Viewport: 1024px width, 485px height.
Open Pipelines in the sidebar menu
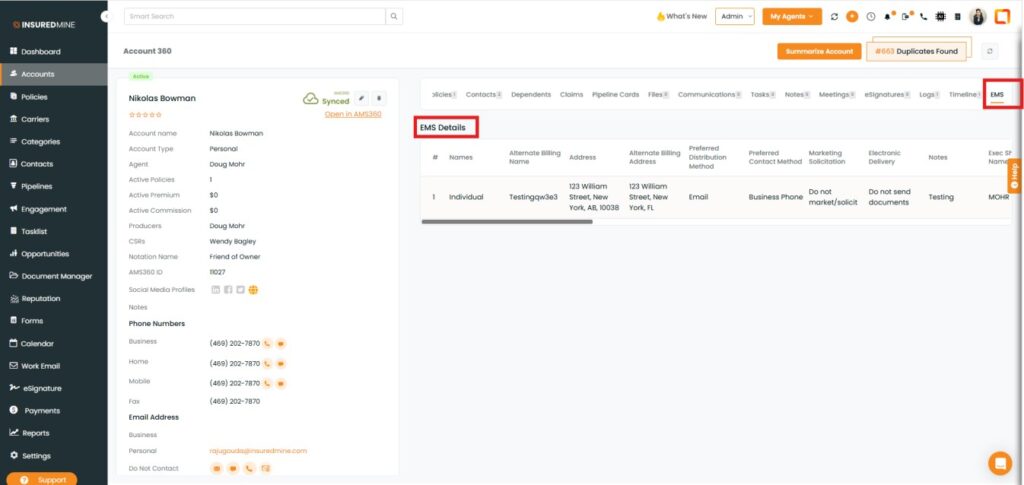click(x=37, y=186)
